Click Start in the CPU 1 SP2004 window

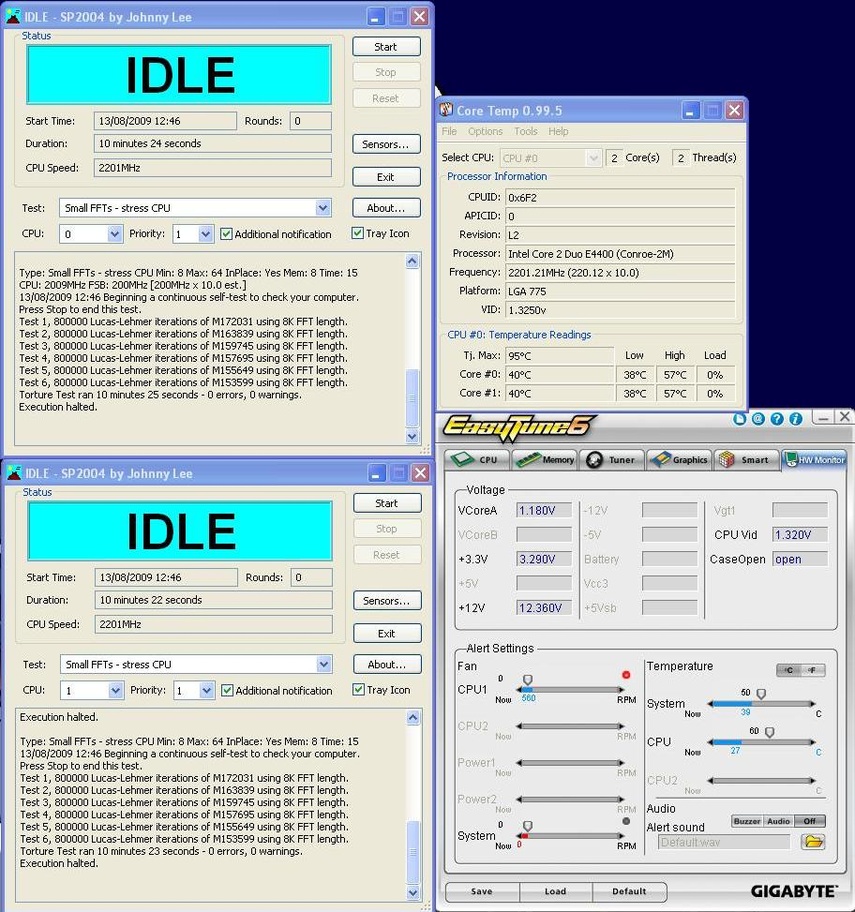387,503
